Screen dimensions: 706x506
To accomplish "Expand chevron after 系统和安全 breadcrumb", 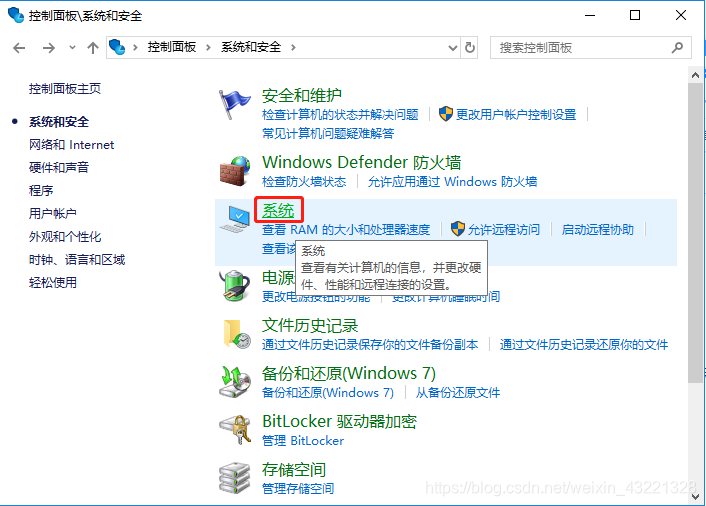I will coord(293,47).
